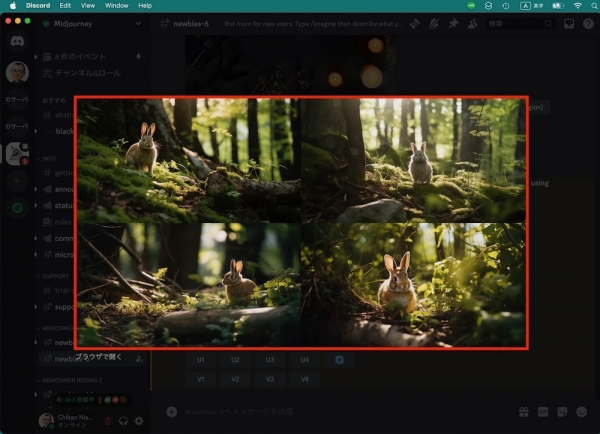Toggle channel notification mute bell
600x434 pixels.
[x=434, y=24]
